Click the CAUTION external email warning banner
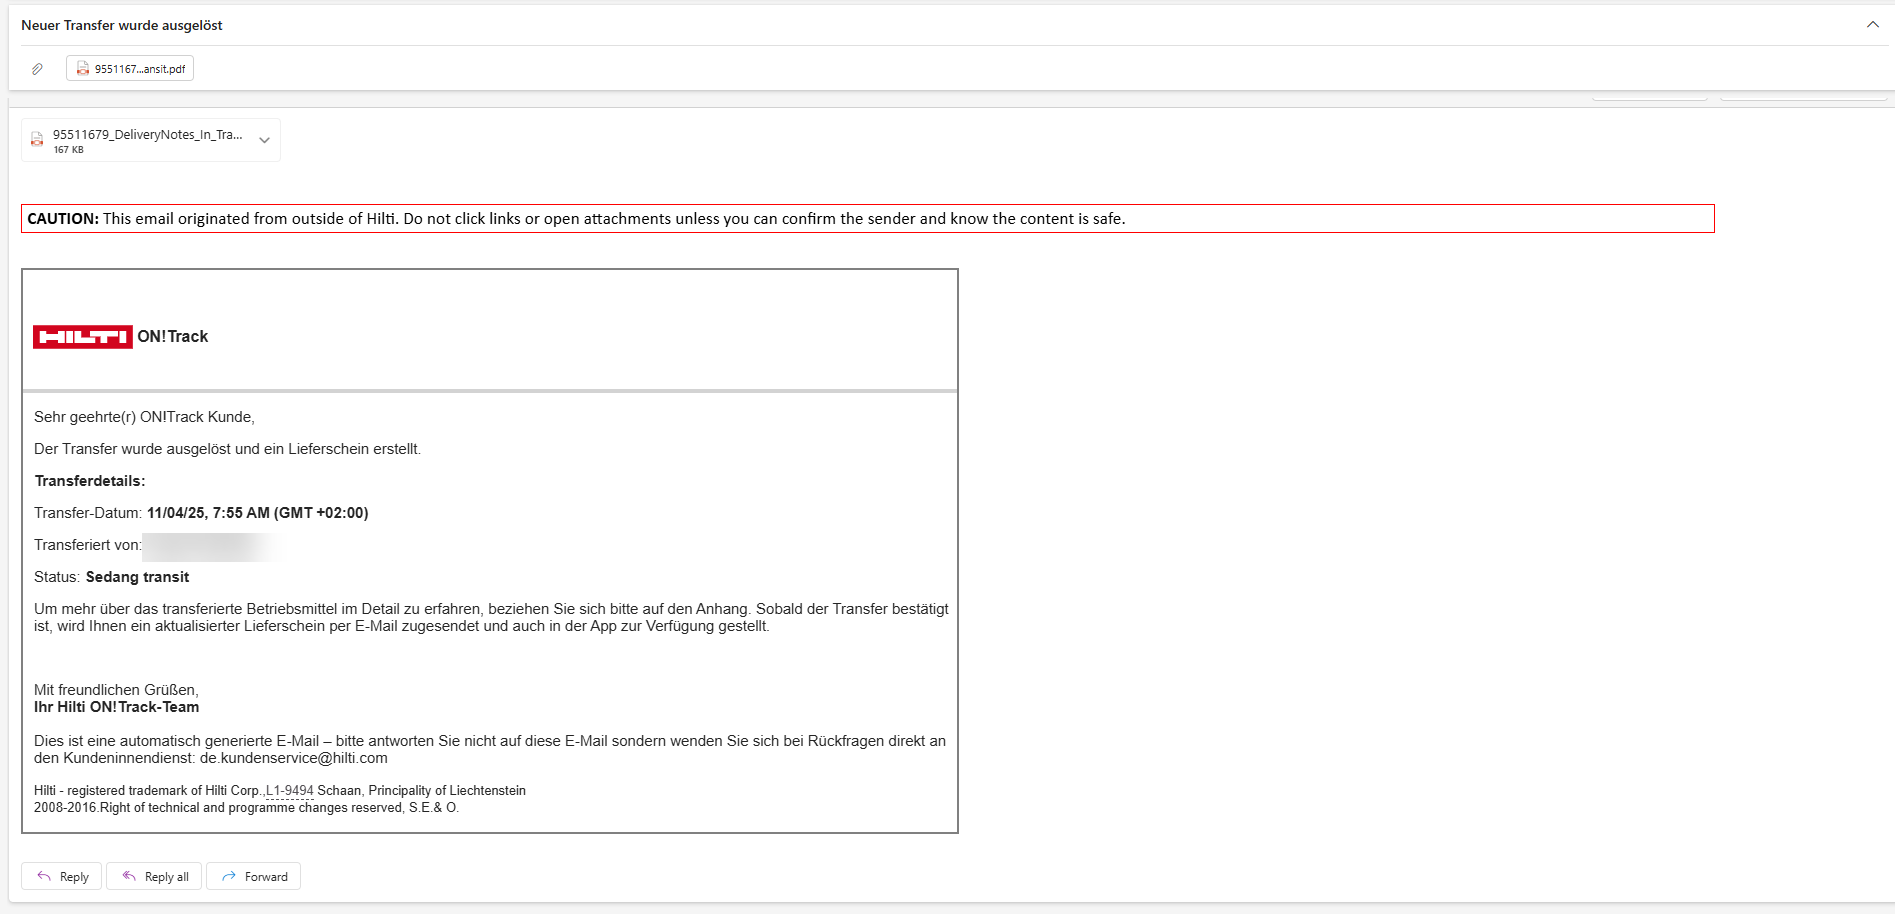 [x=867, y=219]
